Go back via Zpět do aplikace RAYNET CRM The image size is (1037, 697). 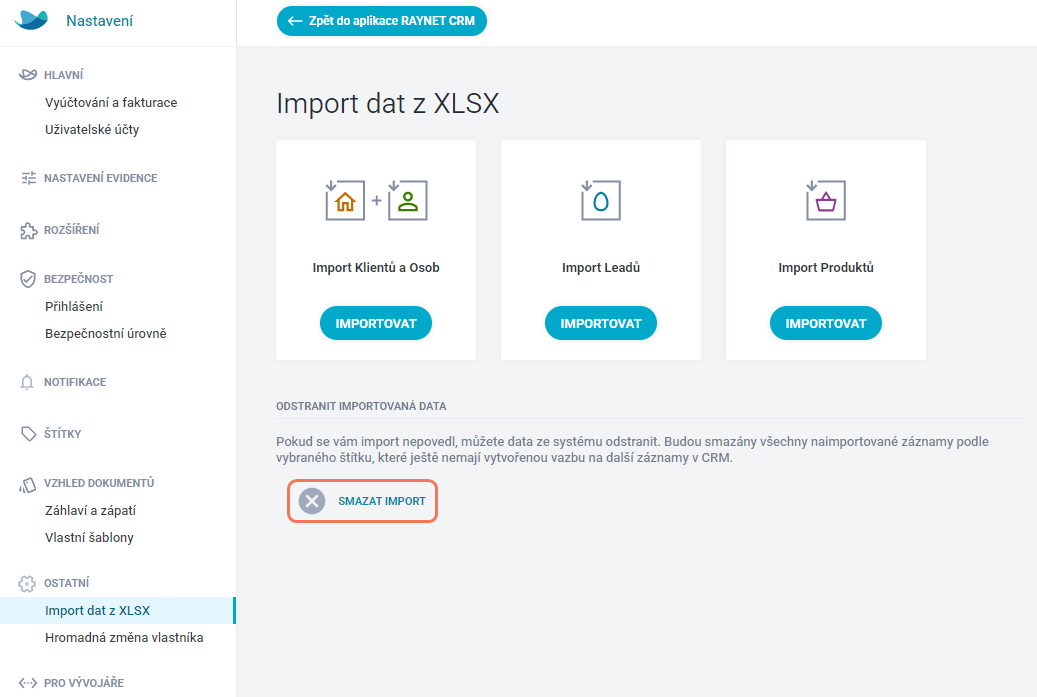point(382,21)
